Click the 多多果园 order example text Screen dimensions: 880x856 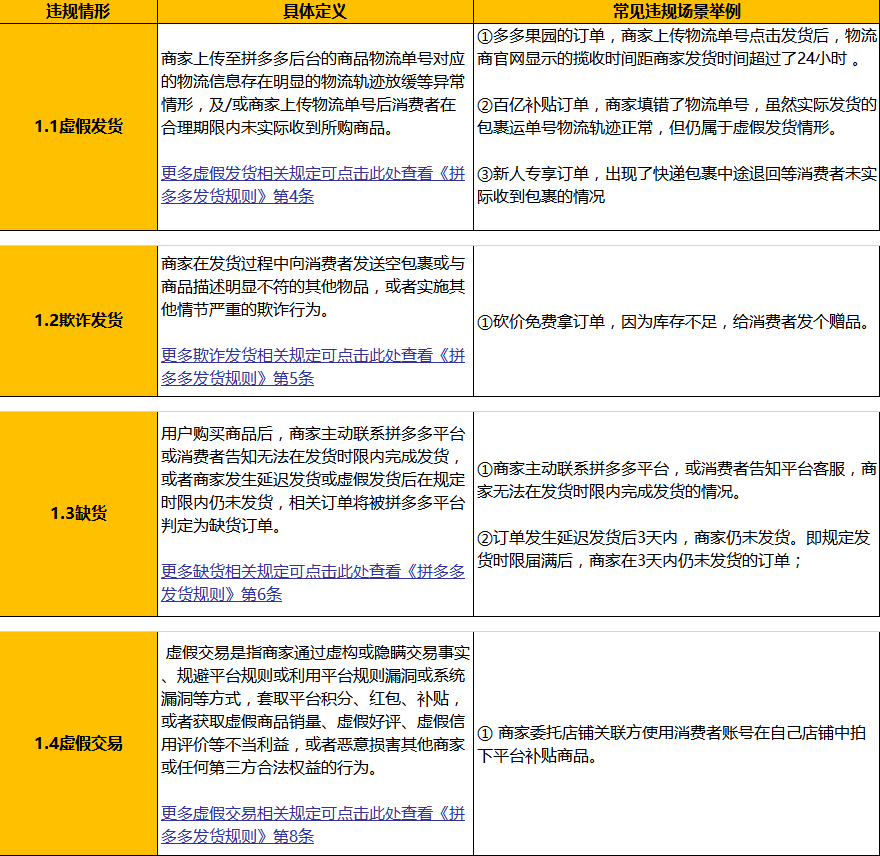tap(676, 48)
